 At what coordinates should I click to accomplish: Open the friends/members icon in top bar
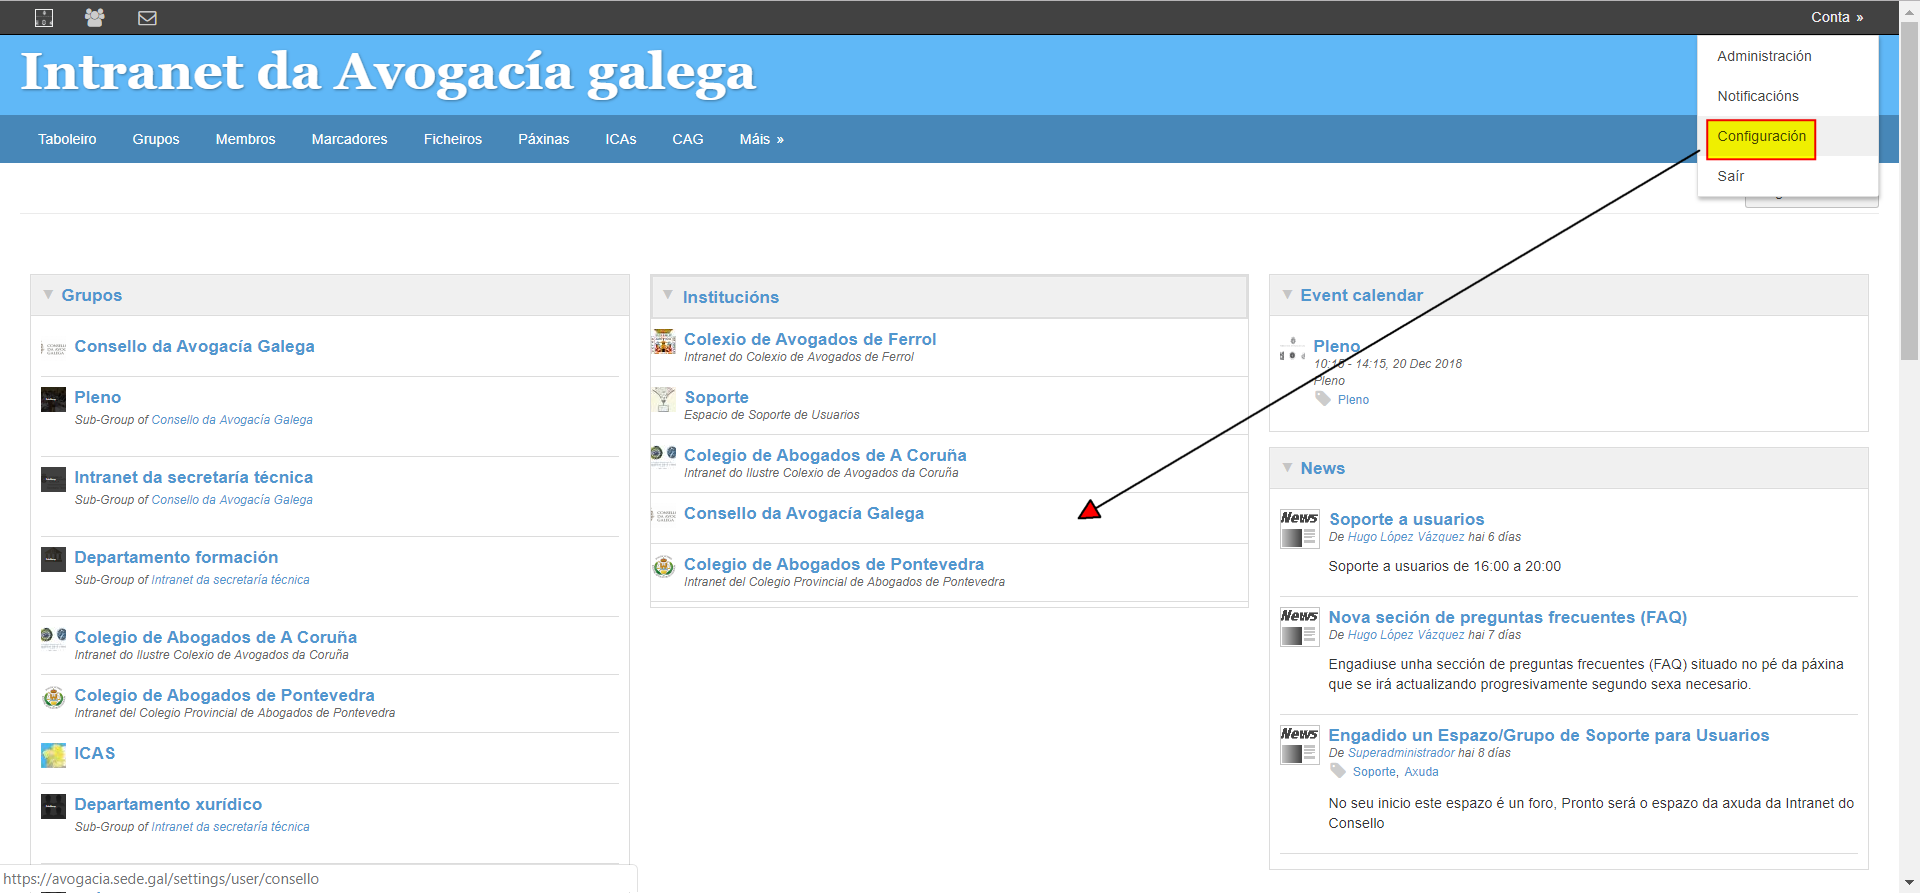point(95,17)
